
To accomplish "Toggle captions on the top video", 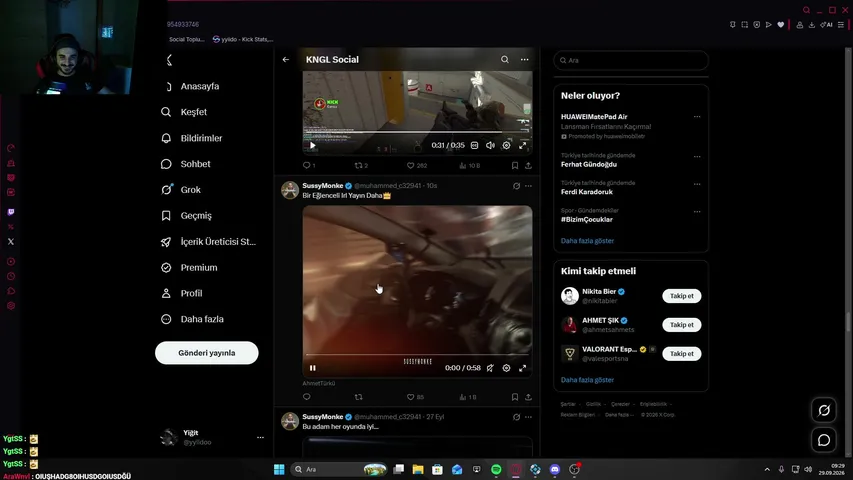I will (474, 145).
